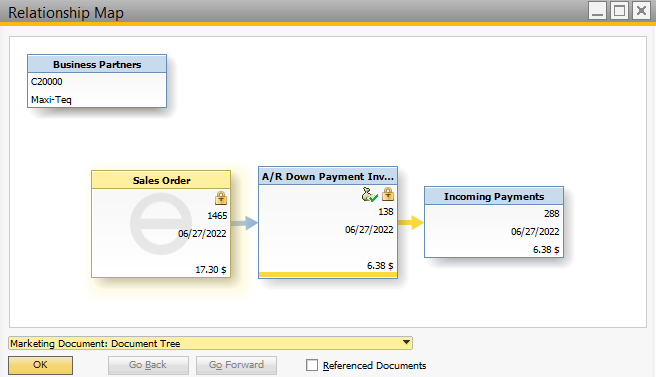Select the Incoming Payments header
The image size is (656, 377).
point(494,196)
